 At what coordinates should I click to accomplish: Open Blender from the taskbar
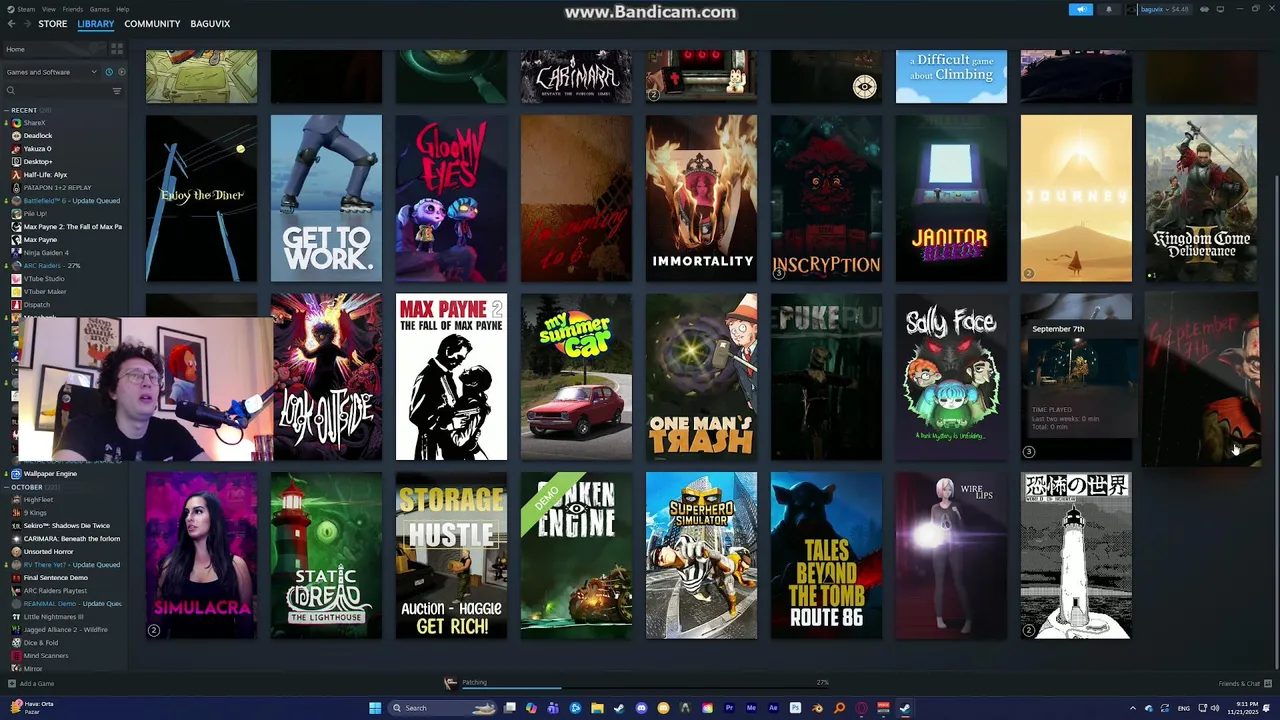click(817, 708)
